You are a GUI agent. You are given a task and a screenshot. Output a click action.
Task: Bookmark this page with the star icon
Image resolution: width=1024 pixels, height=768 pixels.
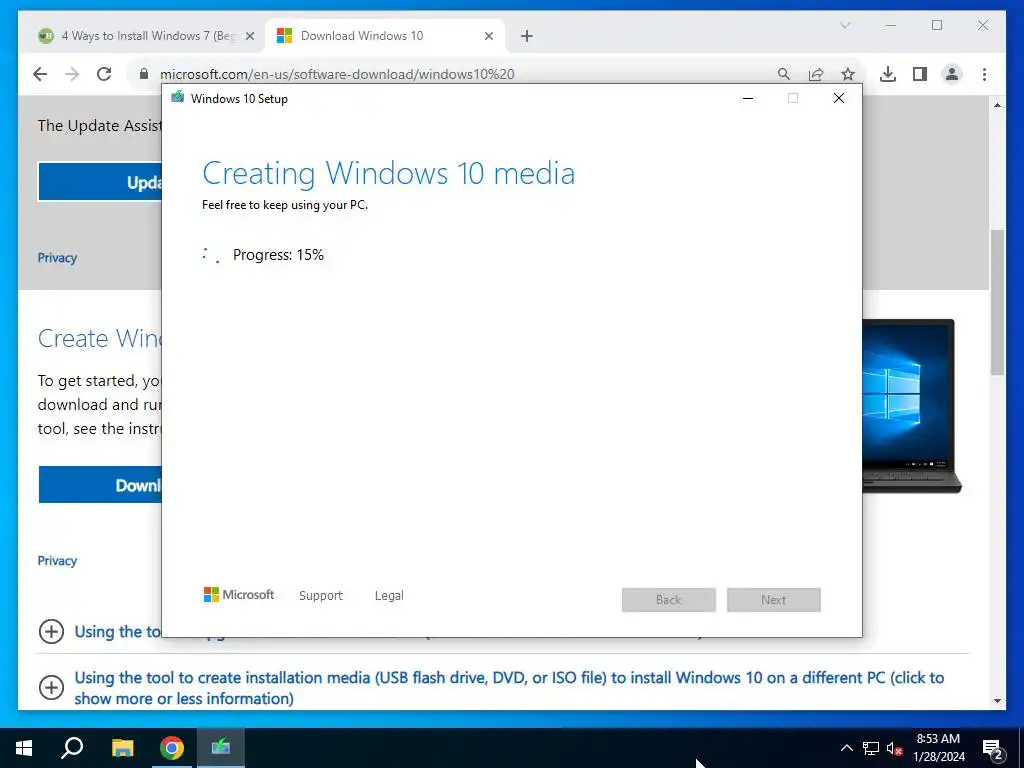coord(848,74)
